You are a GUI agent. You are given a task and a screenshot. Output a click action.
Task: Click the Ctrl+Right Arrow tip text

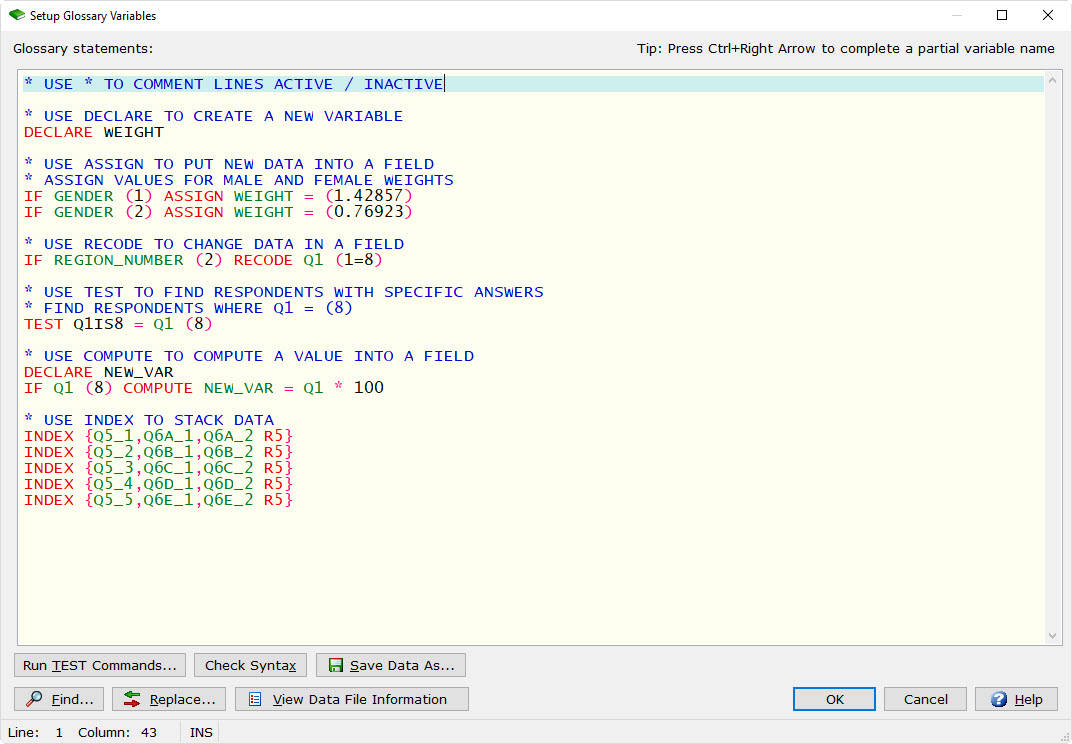tap(846, 49)
